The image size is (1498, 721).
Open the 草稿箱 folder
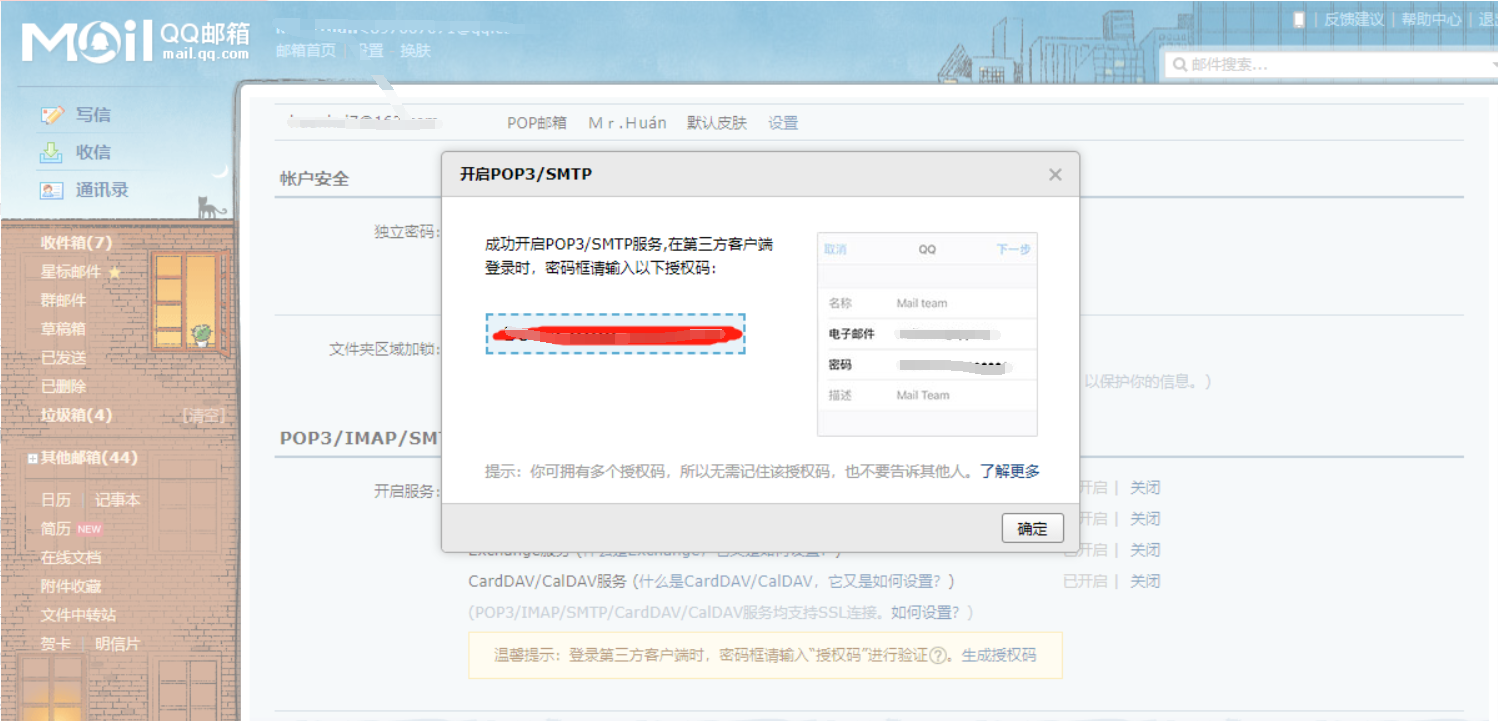(x=63, y=329)
